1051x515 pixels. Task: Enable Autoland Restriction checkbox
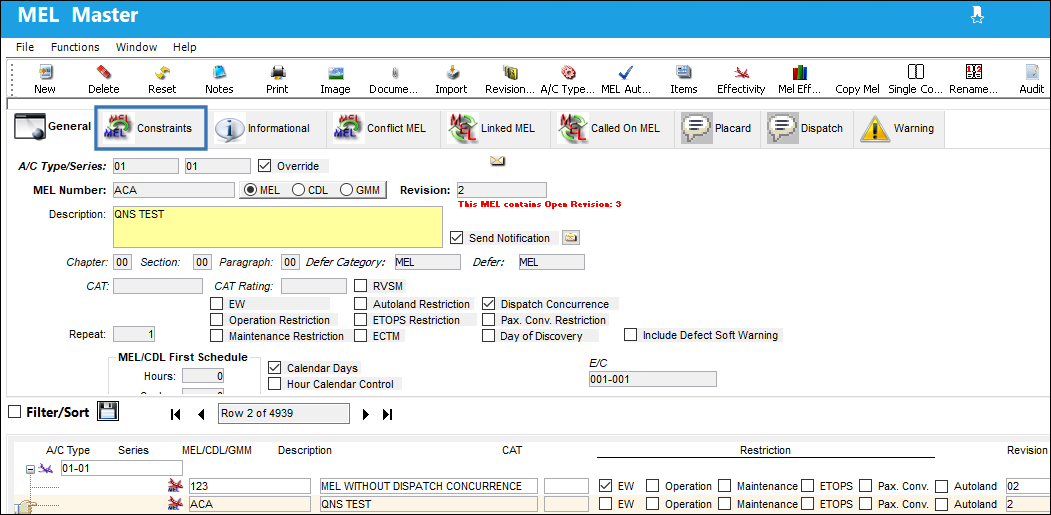(x=361, y=304)
